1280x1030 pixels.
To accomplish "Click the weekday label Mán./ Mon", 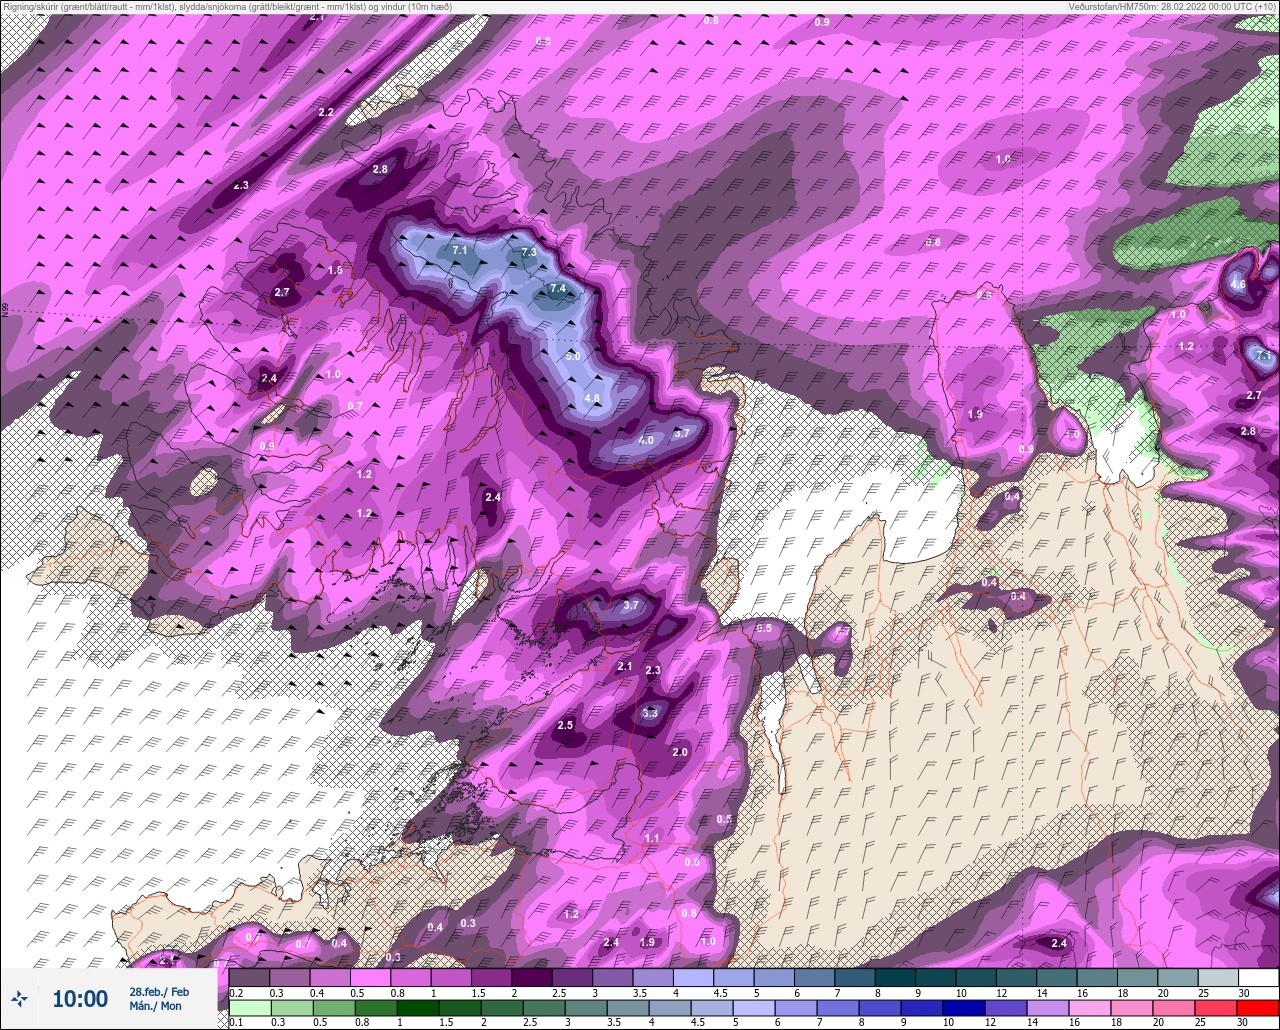I will click(x=158, y=1006).
